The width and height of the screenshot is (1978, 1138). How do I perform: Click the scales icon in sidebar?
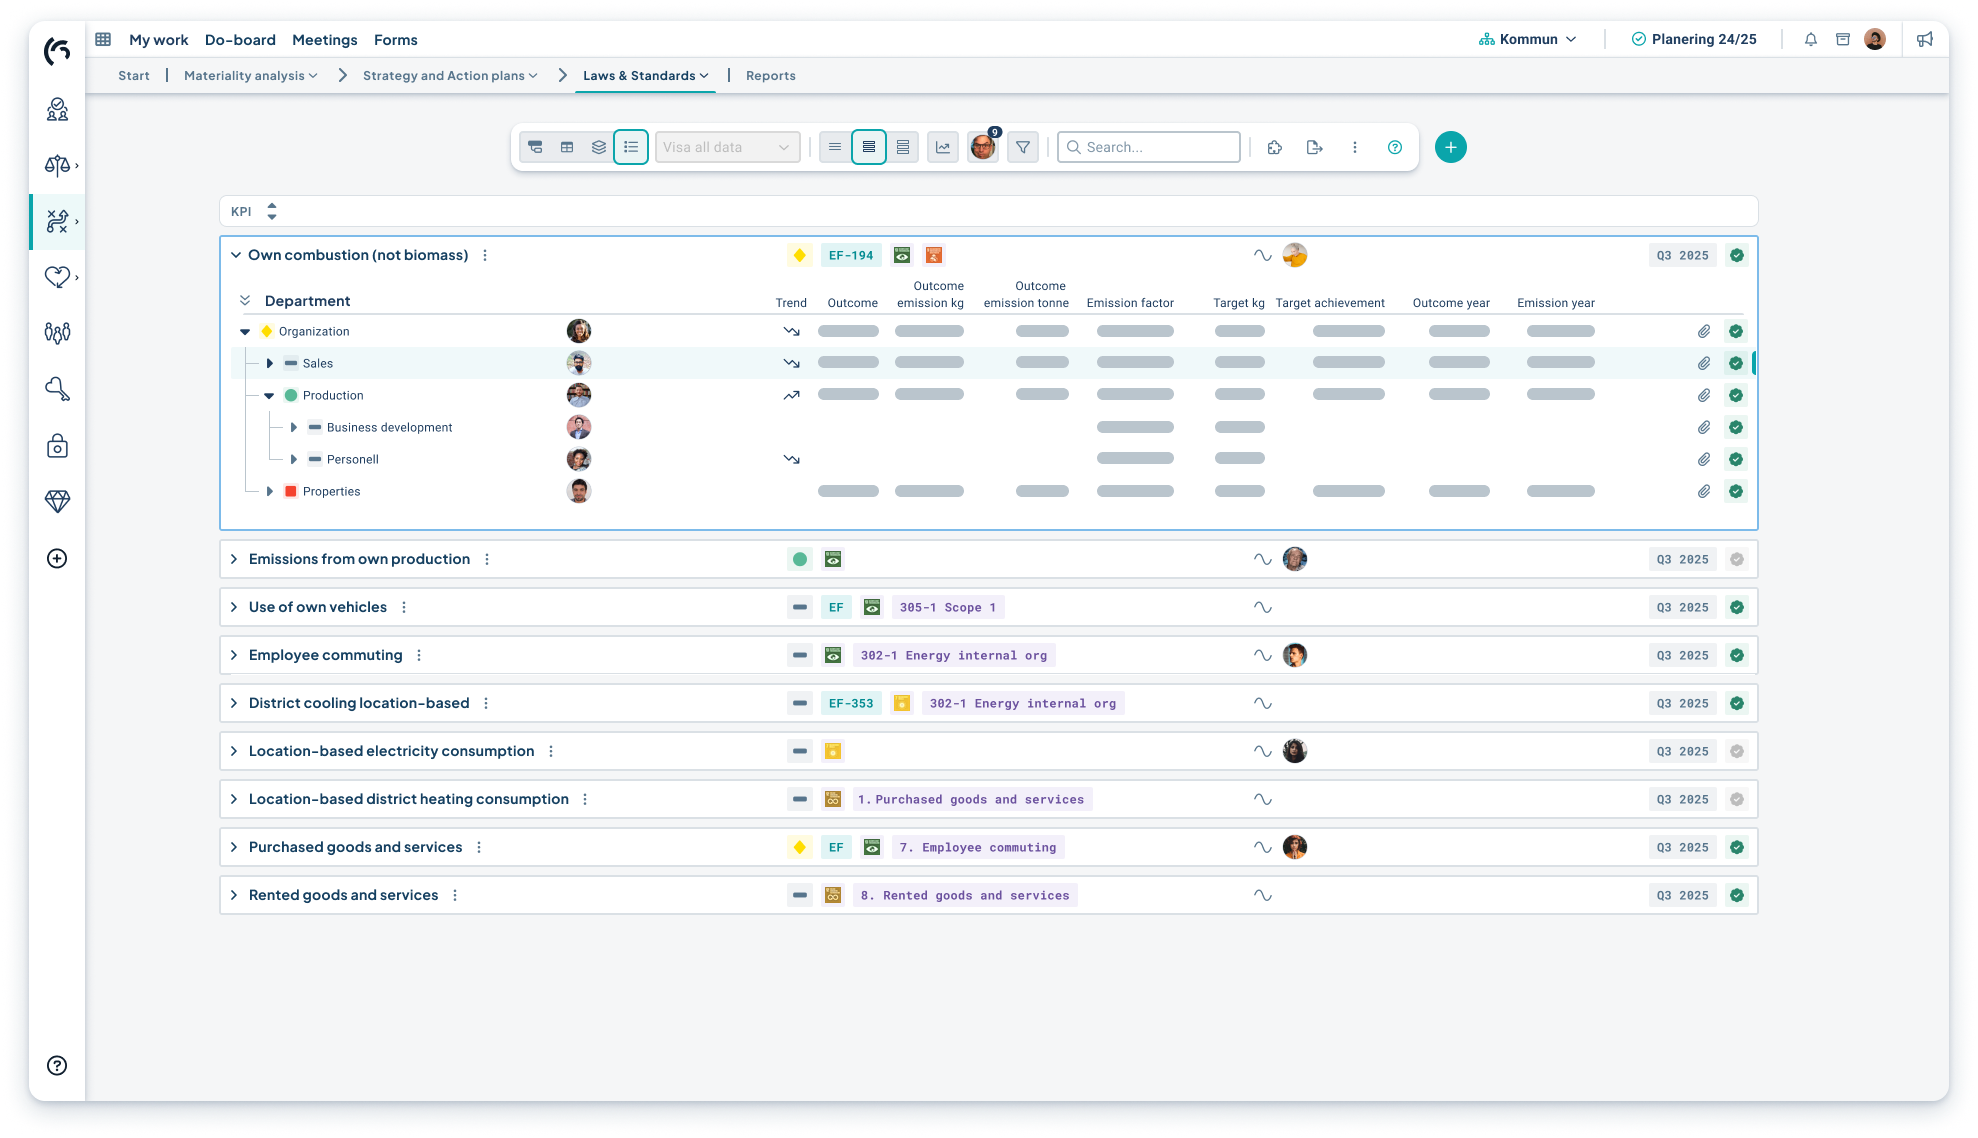[57, 165]
